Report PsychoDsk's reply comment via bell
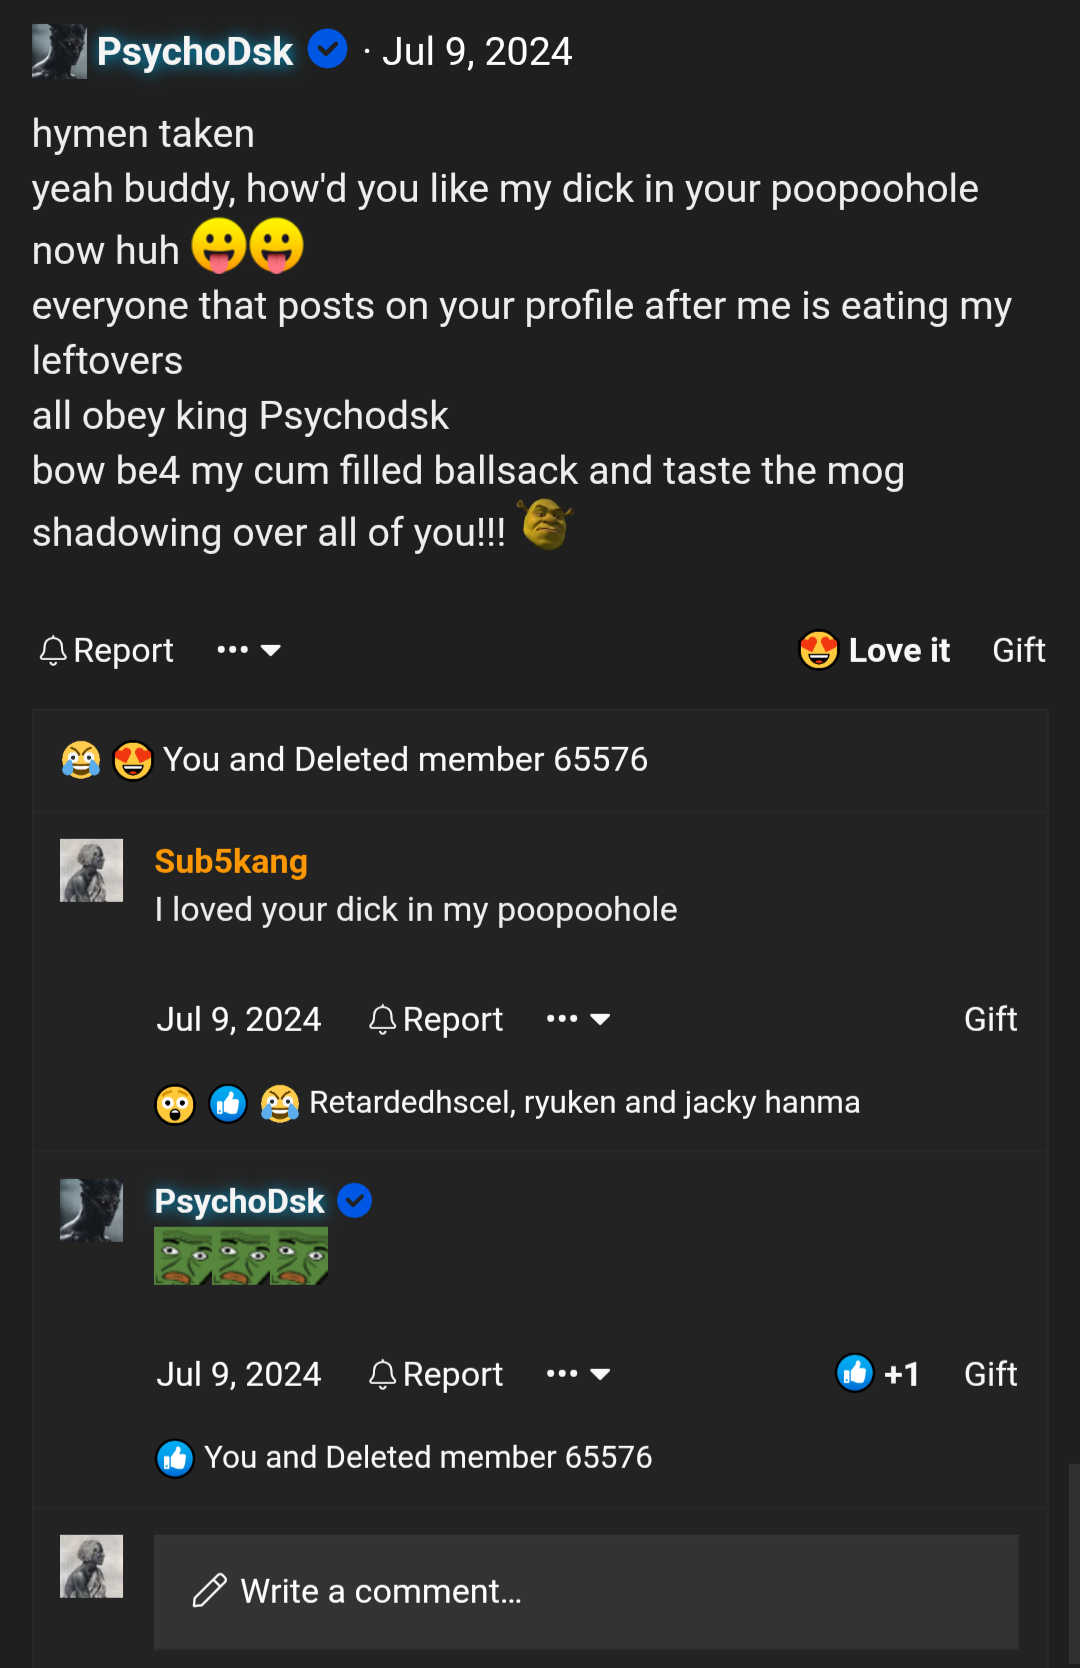The width and height of the screenshot is (1080, 1668). [436, 1375]
